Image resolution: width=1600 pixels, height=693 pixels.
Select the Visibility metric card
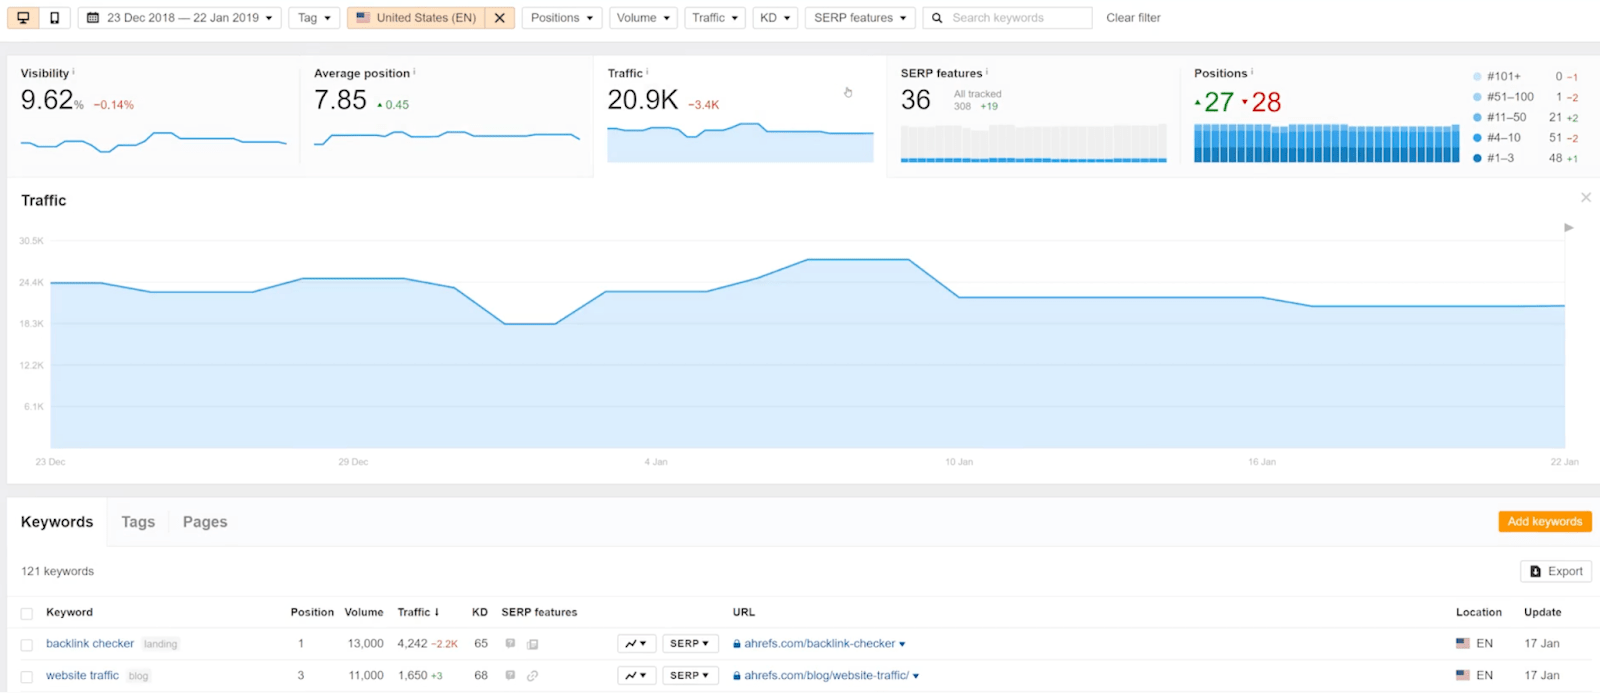pos(153,116)
